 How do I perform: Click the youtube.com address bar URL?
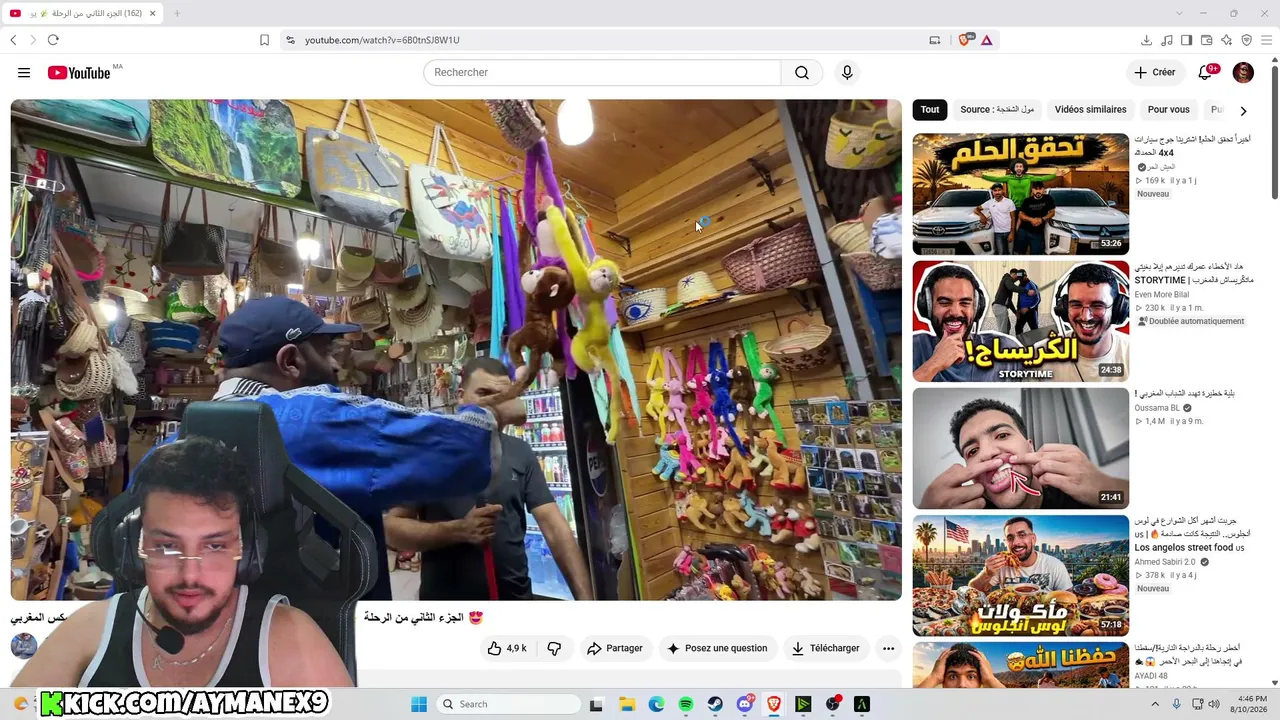(x=382, y=40)
